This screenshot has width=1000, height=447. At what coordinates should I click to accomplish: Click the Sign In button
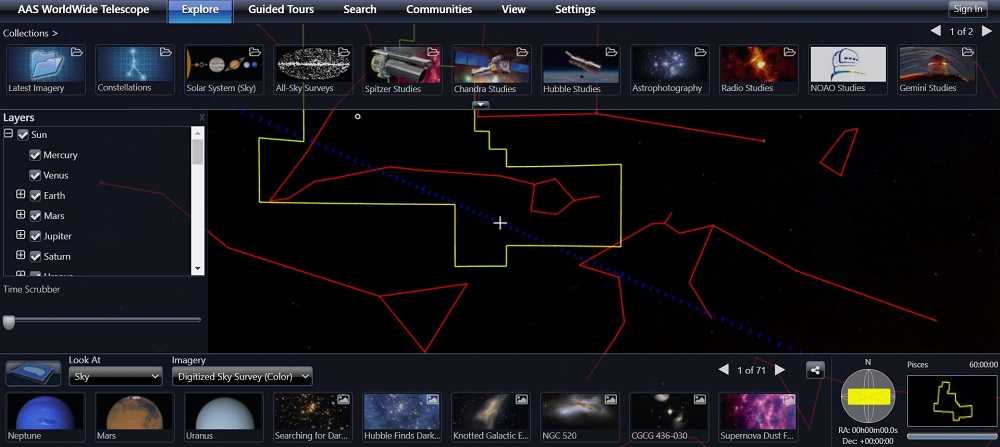(967, 9)
